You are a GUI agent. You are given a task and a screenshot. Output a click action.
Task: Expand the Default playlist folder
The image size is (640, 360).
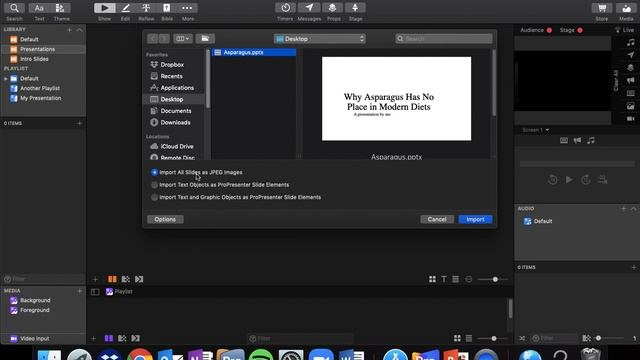[6, 78]
